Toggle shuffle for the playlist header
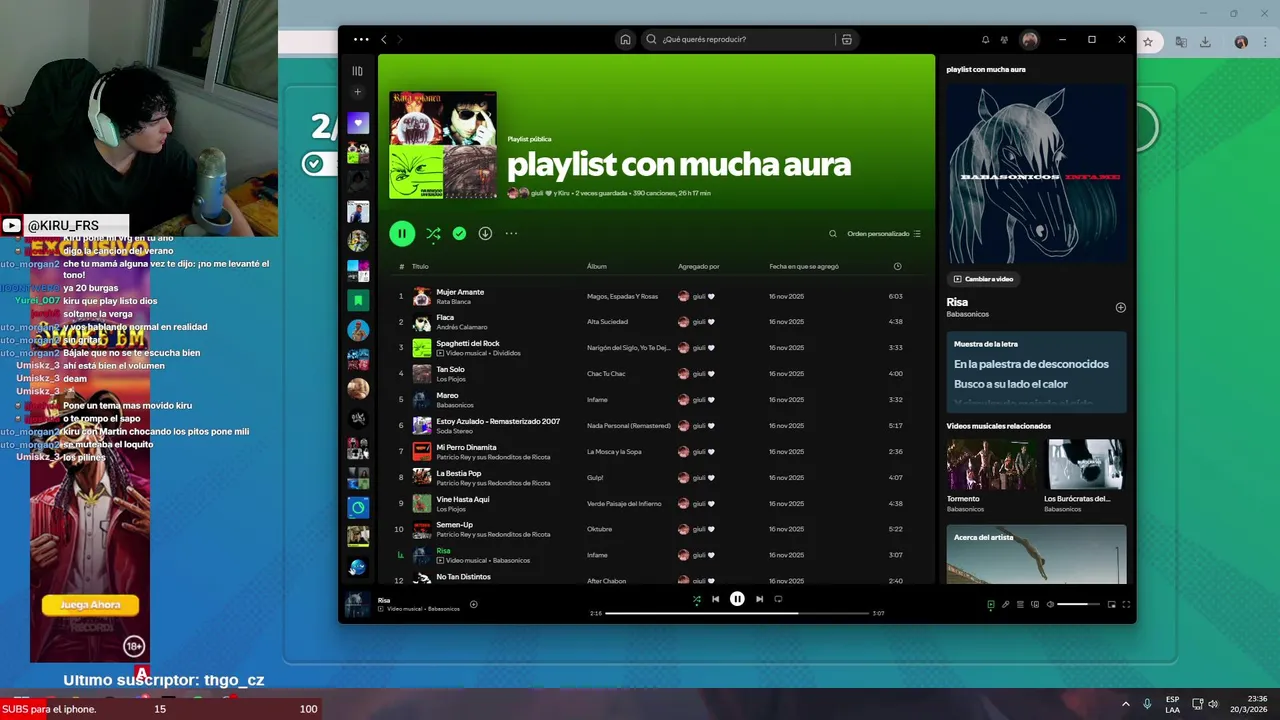 click(433, 234)
